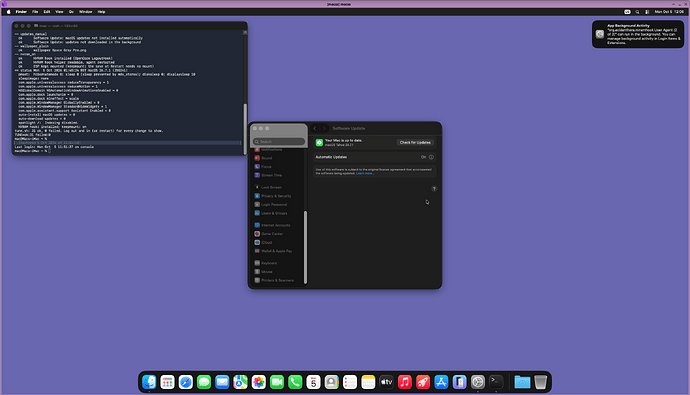690x395 pixels.
Task: Open Spotlight search in the menu bar
Action: (637, 12)
